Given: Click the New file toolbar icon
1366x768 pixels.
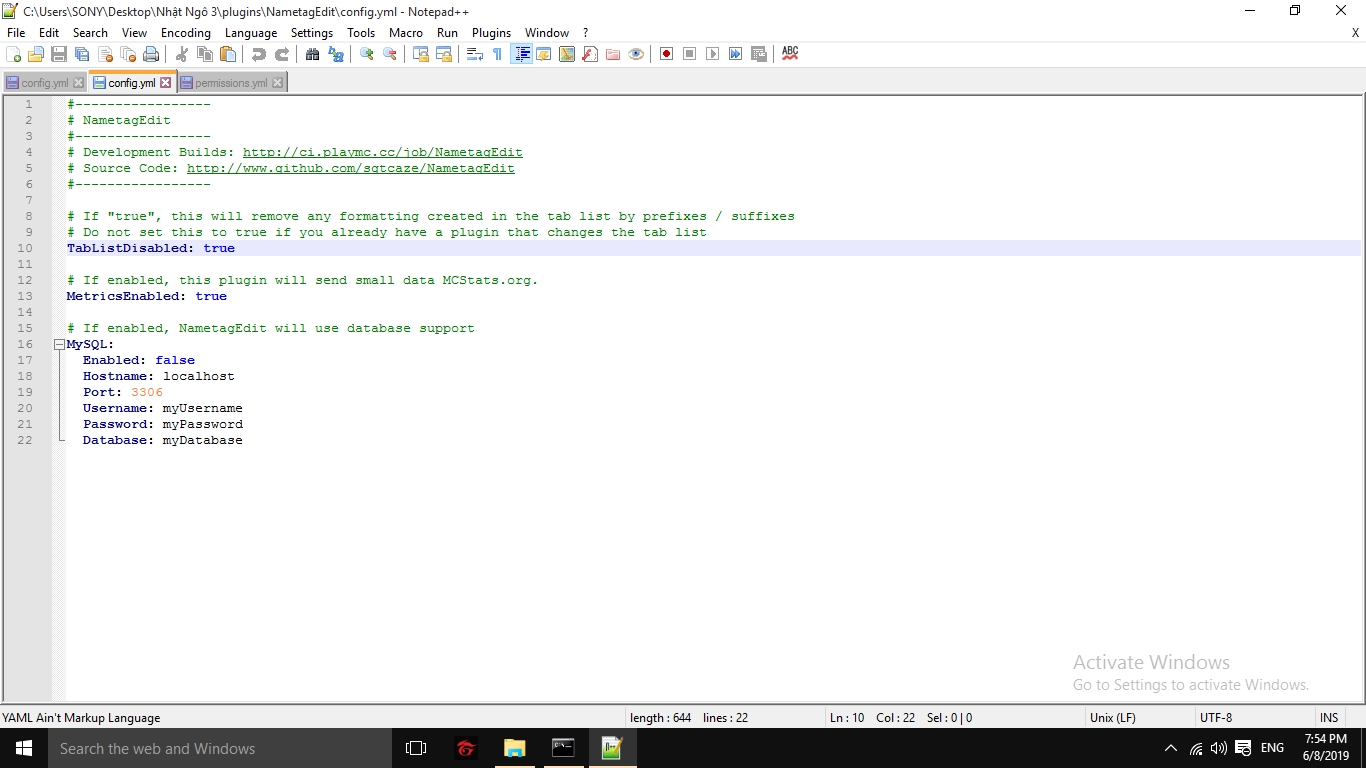Looking at the screenshot, I should tap(13, 54).
